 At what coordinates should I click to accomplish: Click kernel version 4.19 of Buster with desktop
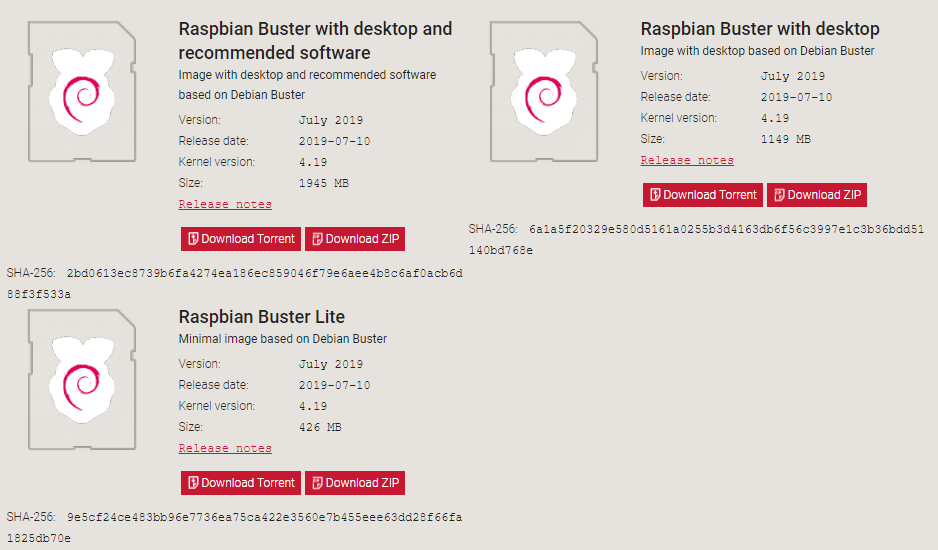pyautogui.click(x=775, y=118)
